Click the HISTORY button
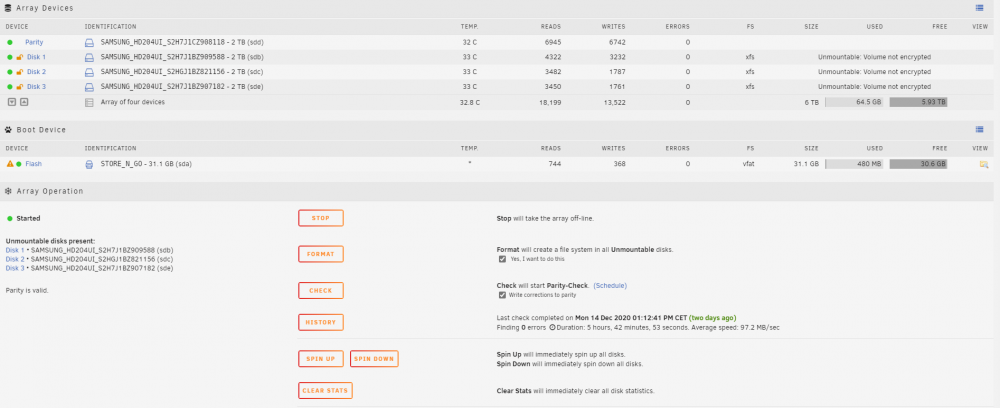The height and width of the screenshot is (408, 1000). (x=321, y=323)
